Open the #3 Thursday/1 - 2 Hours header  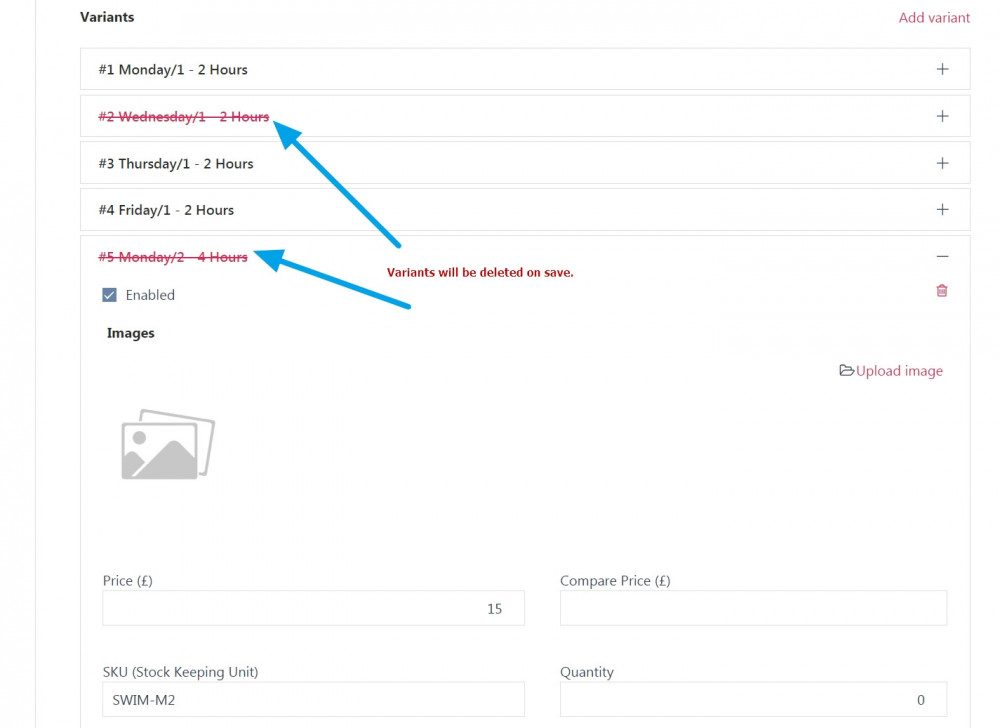coord(176,164)
